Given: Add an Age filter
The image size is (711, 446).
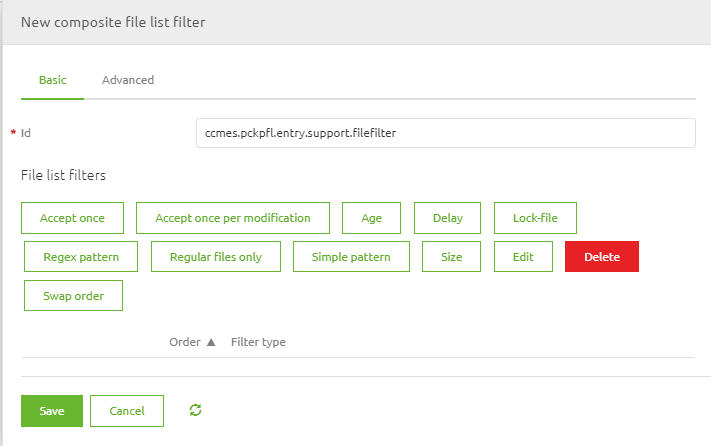Looking at the screenshot, I should point(371,218).
